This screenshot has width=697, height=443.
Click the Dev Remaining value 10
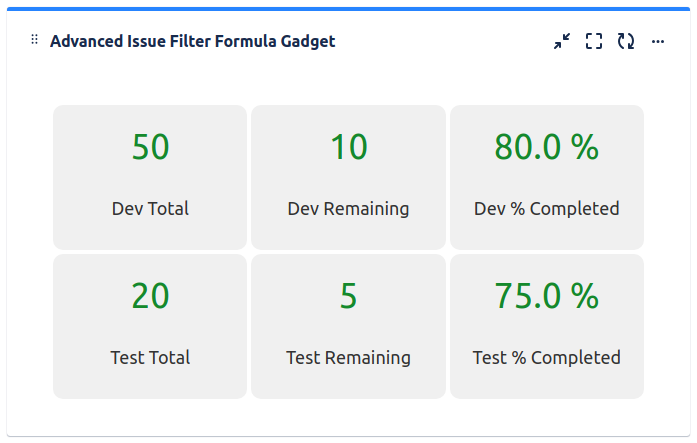pos(348,148)
